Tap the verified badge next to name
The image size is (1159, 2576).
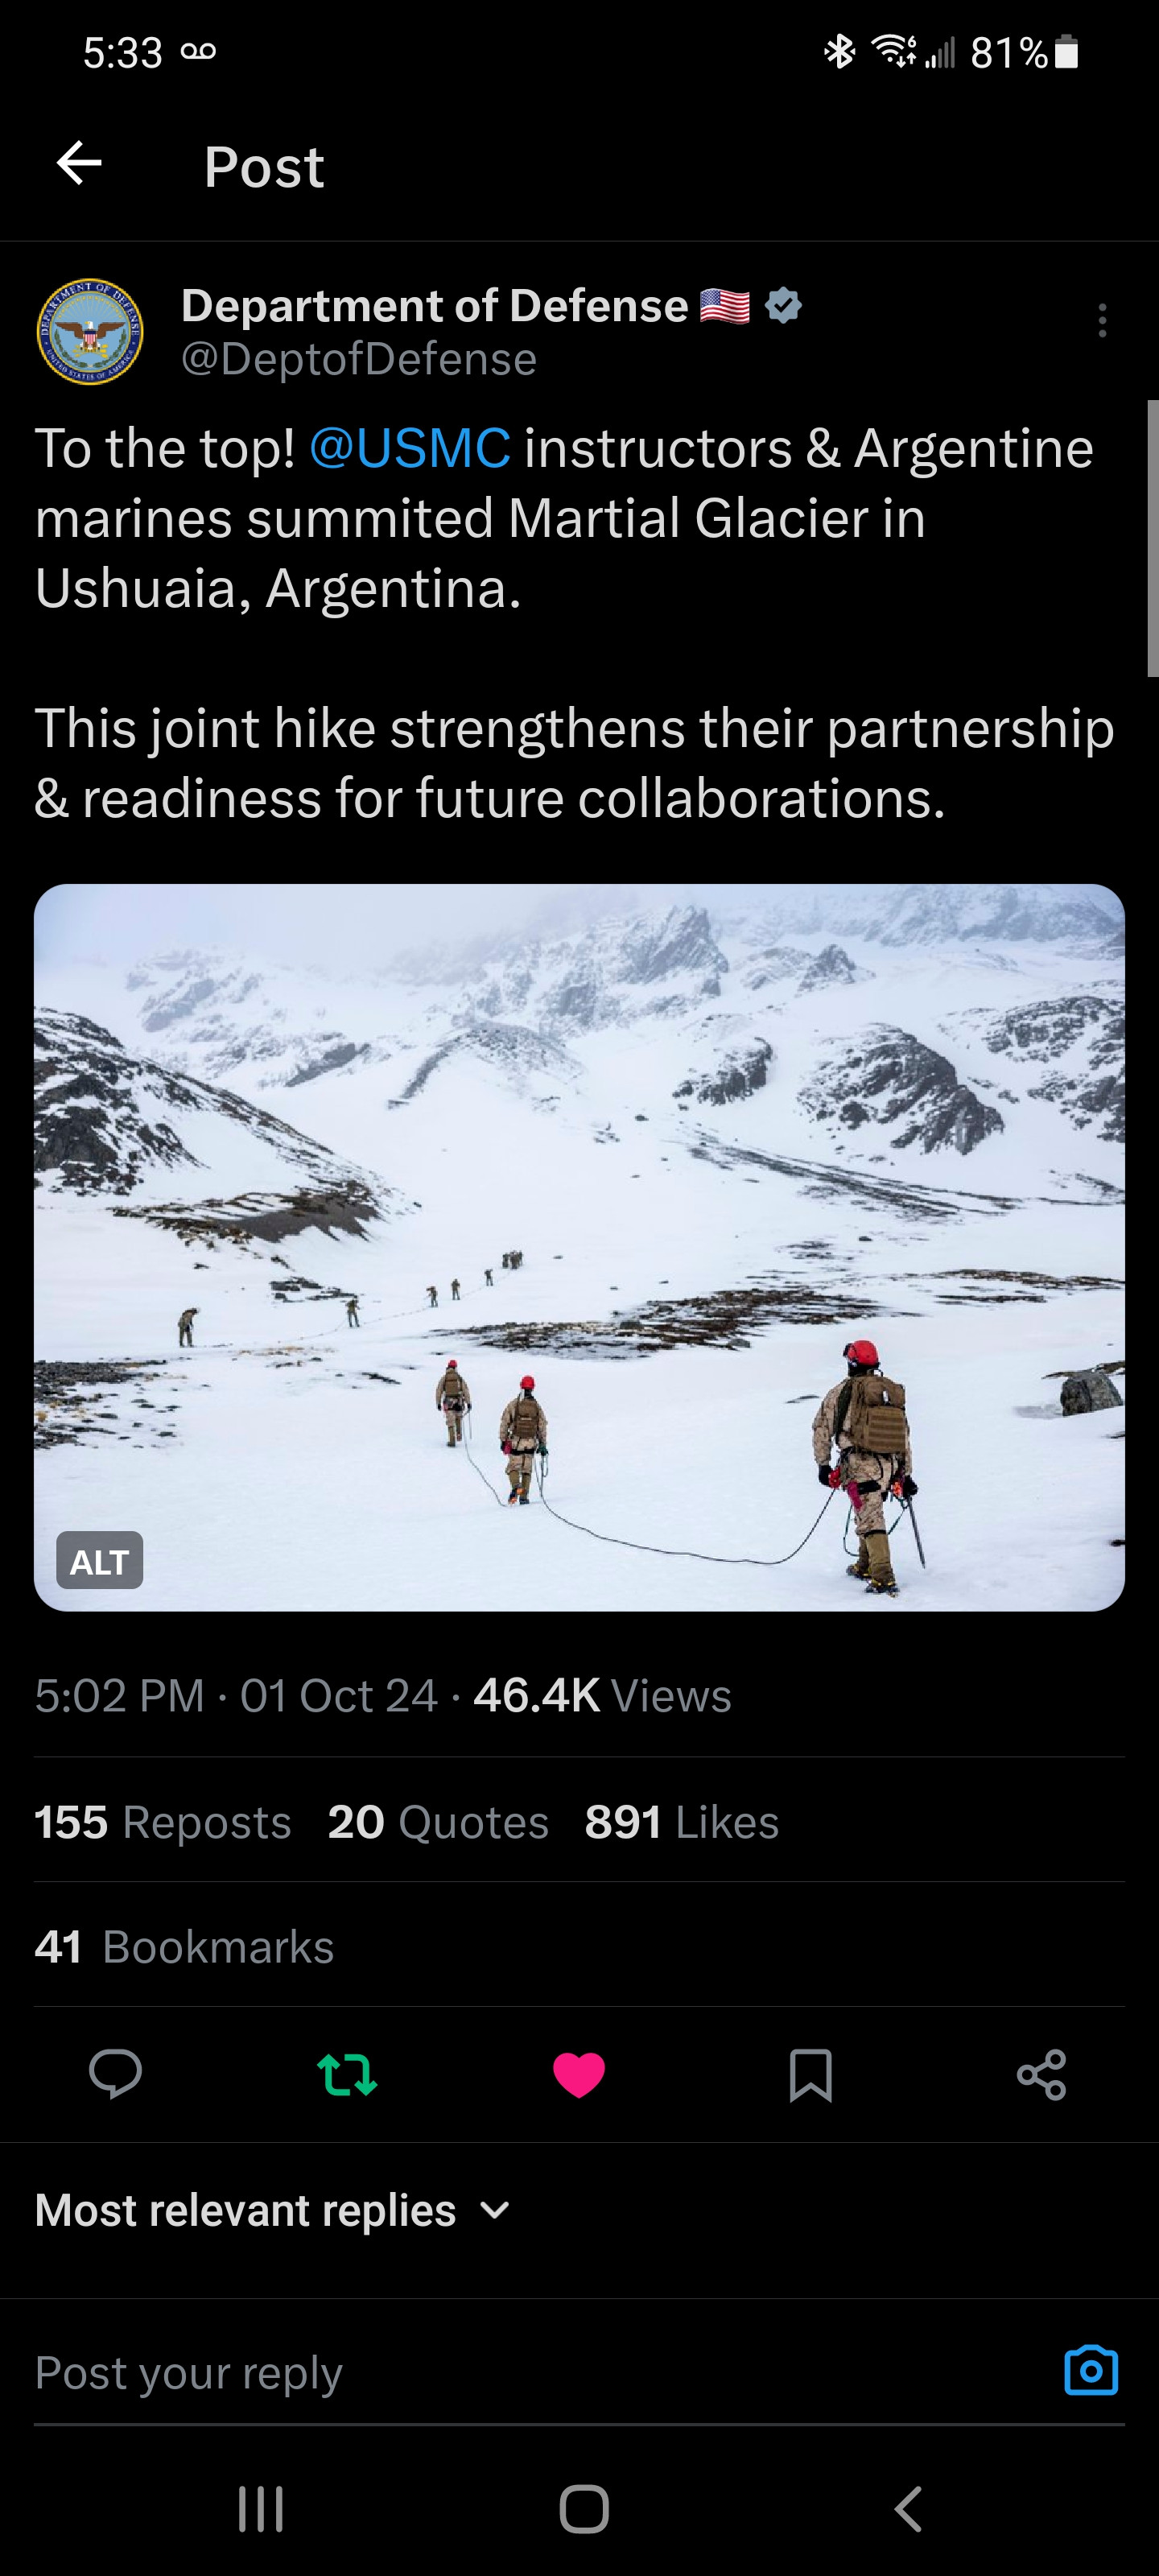(783, 306)
